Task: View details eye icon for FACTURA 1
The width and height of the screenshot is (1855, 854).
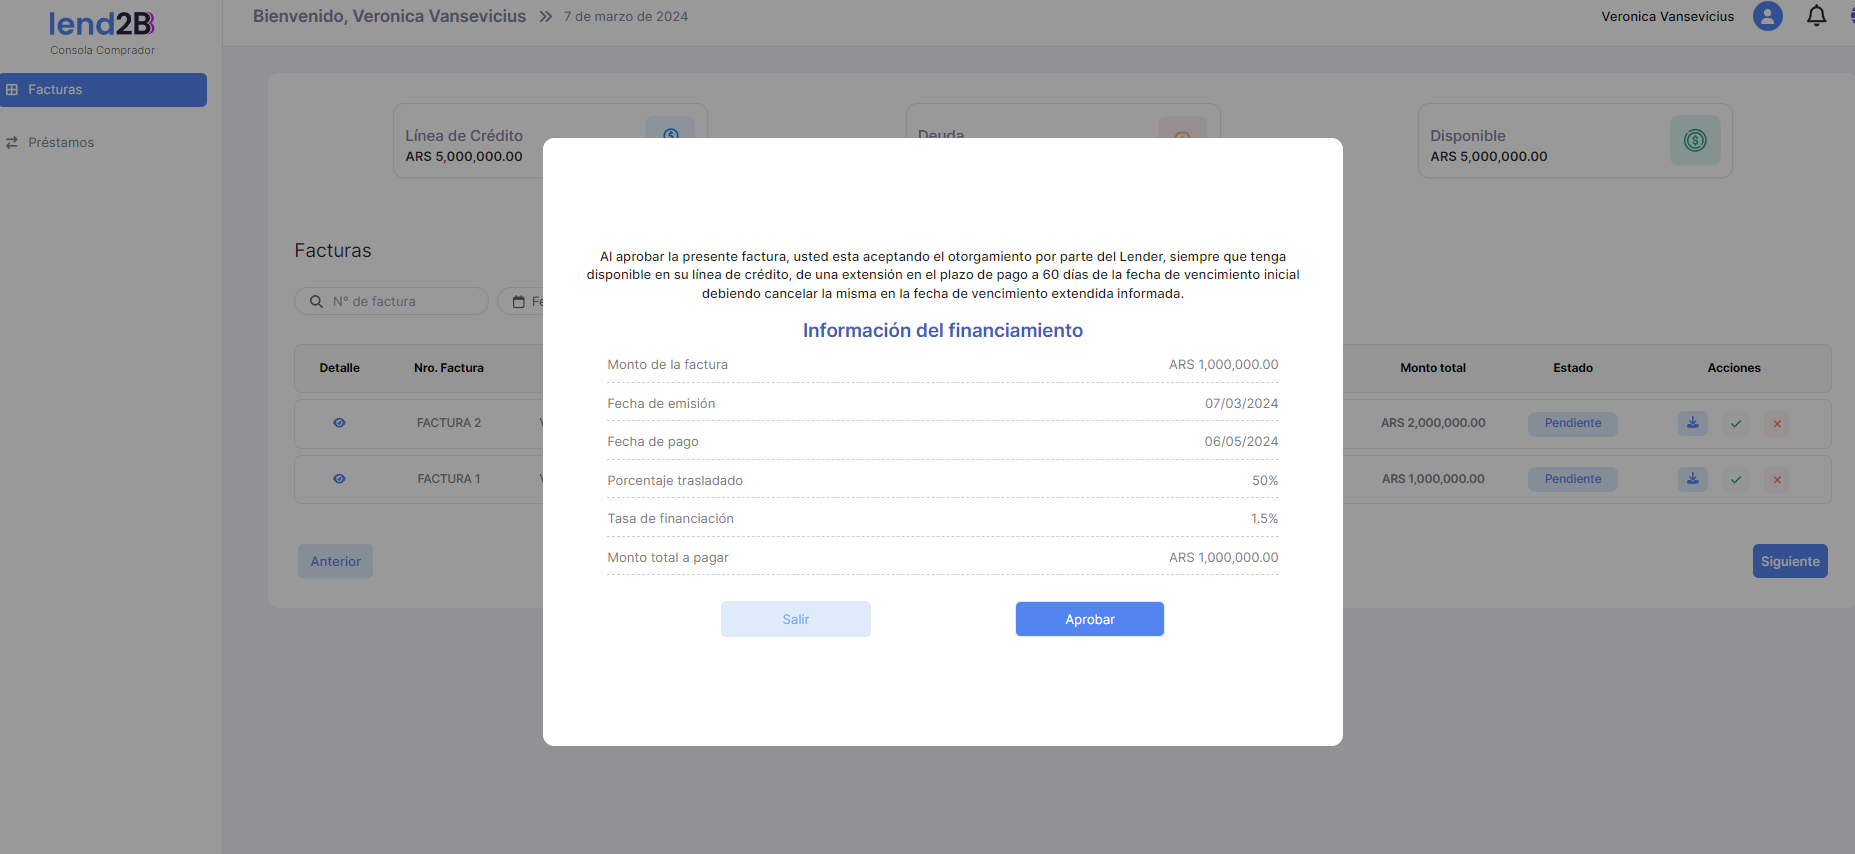Action: [x=339, y=479]
